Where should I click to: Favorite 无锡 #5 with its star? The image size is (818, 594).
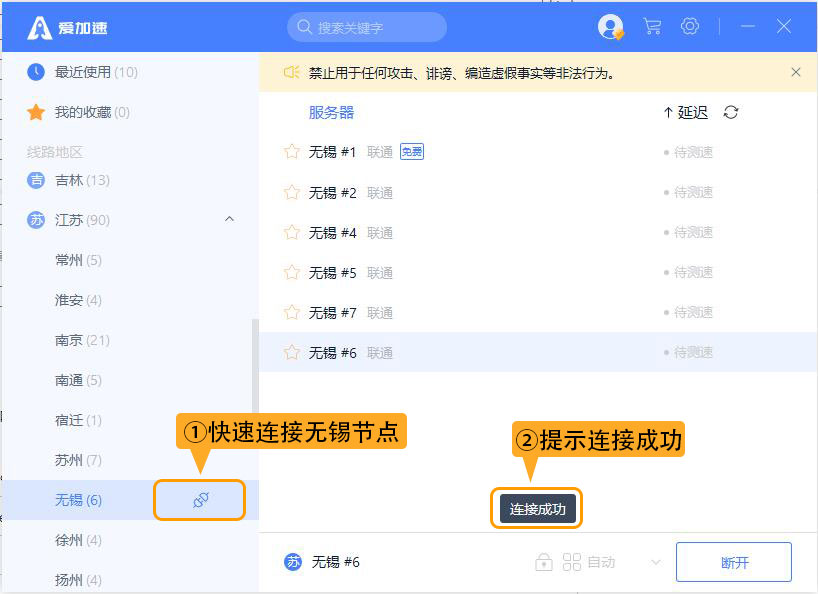pyautogui.click(x=292, y=272)
